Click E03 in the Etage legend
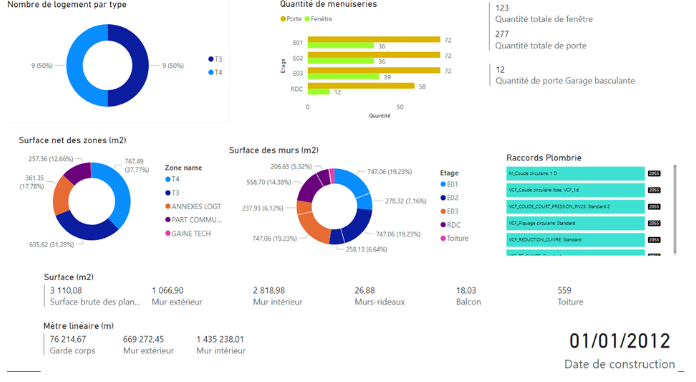The image size is (696, 382). pyautogui.click(x=449, y=211)
